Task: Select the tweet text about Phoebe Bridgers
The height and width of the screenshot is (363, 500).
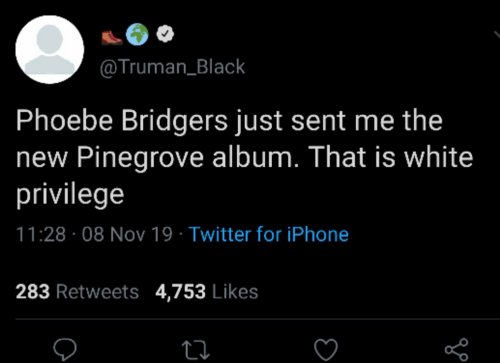Action: 244,157
